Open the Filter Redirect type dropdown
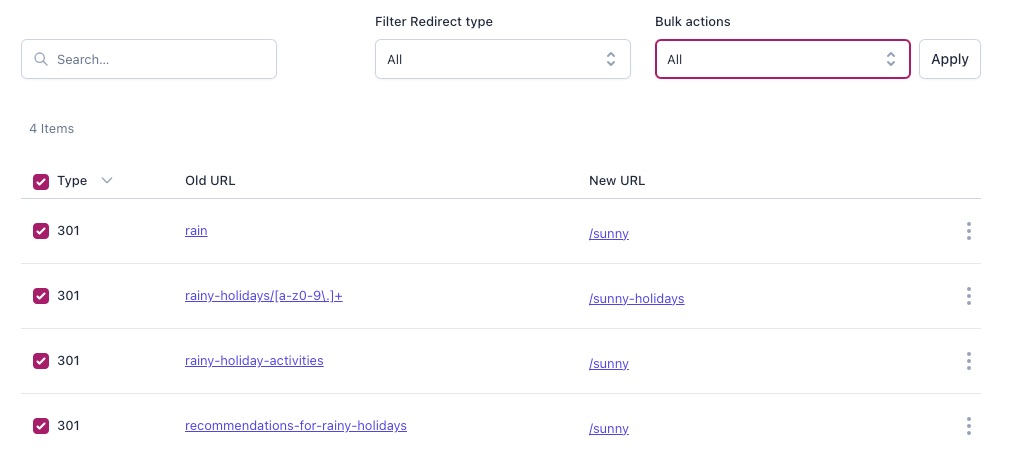1010x460 pixels. (502, 59)
